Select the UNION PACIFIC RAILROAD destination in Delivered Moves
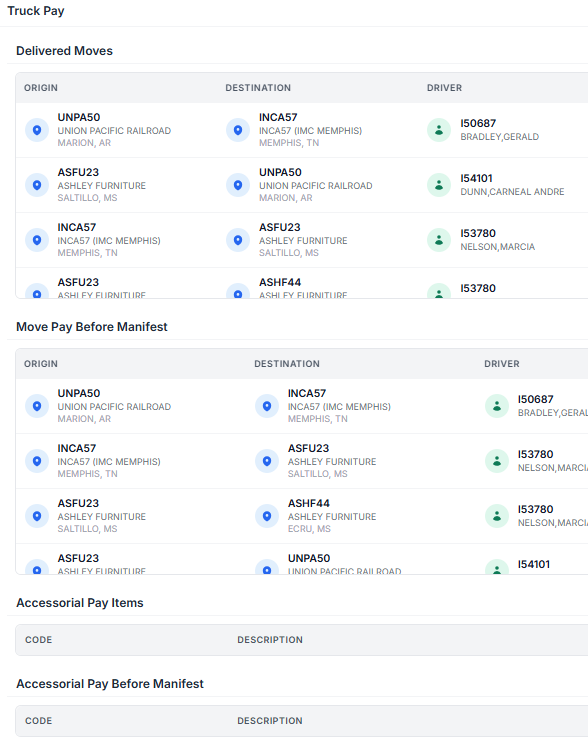Screen dimensions: 588x756 coord(316,186)
